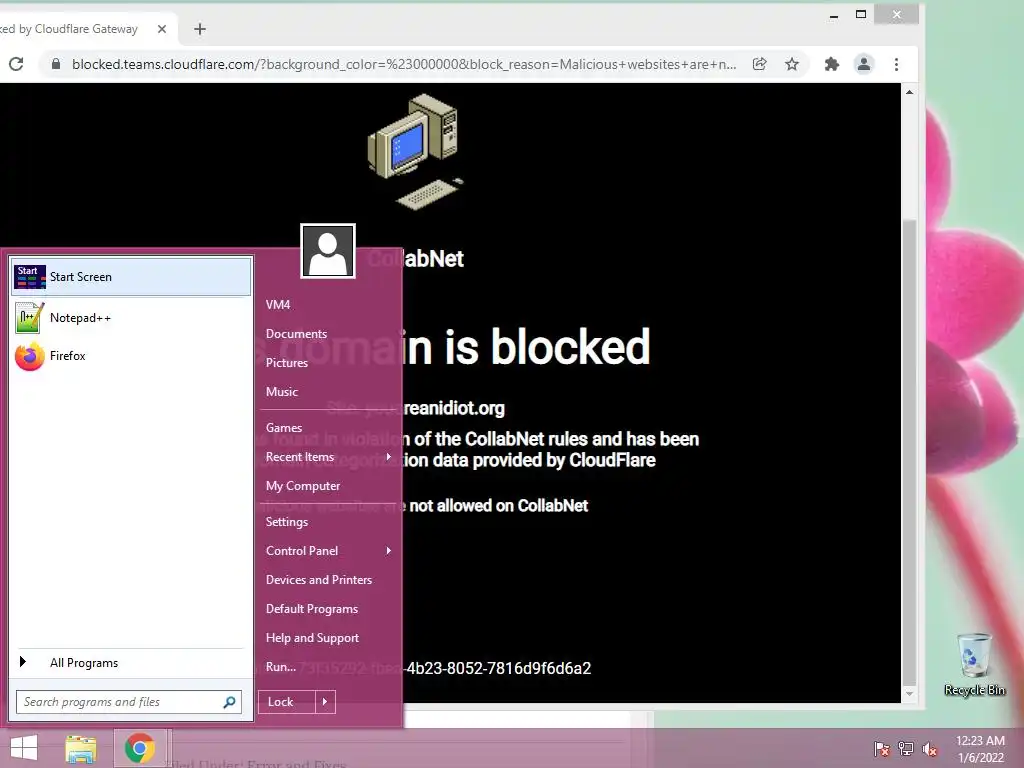
Task: Open File Explorer from the taskbar
Action: (x=81, y=748)
